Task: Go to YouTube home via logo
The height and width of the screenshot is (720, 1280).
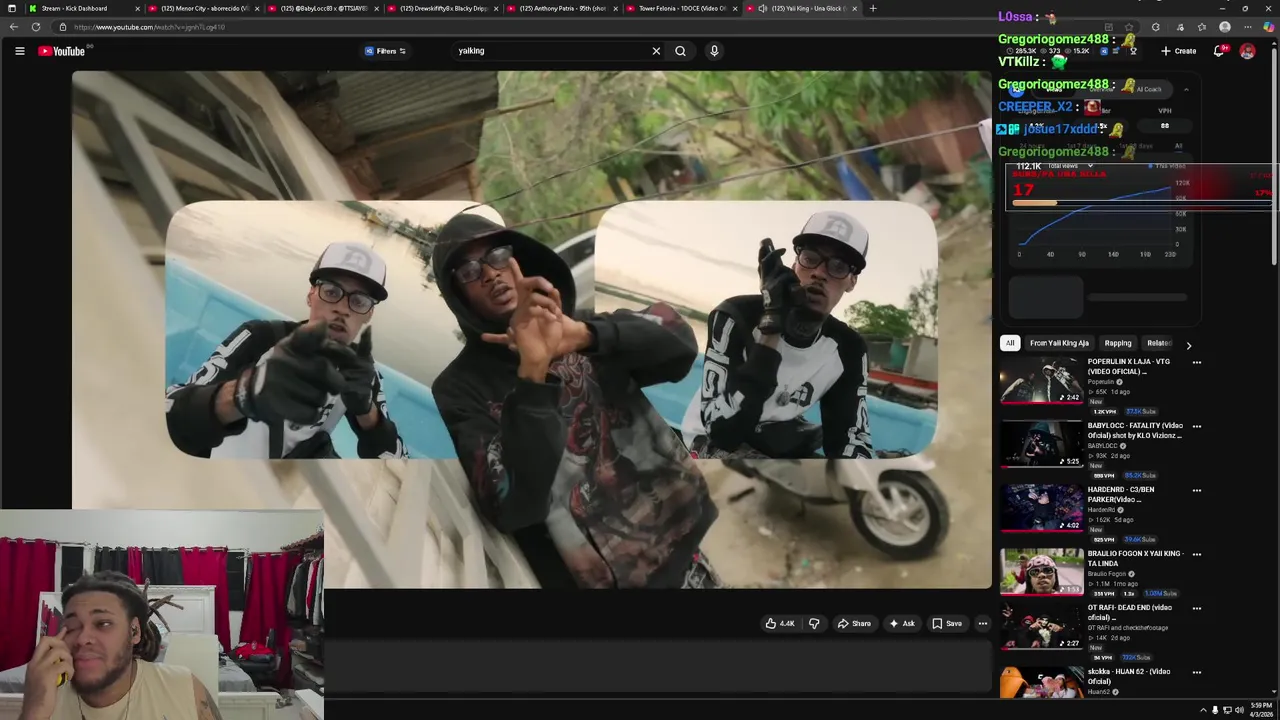Action: (x=62, y=51)
